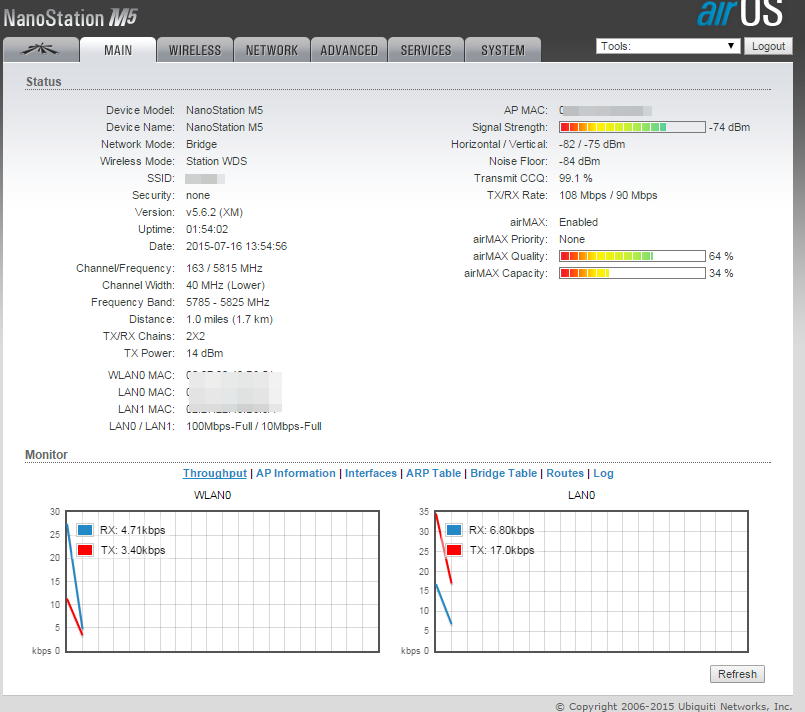
Task: Open the Interfaces monitor link
Action: pyautogui.click(x=371, y=473)
